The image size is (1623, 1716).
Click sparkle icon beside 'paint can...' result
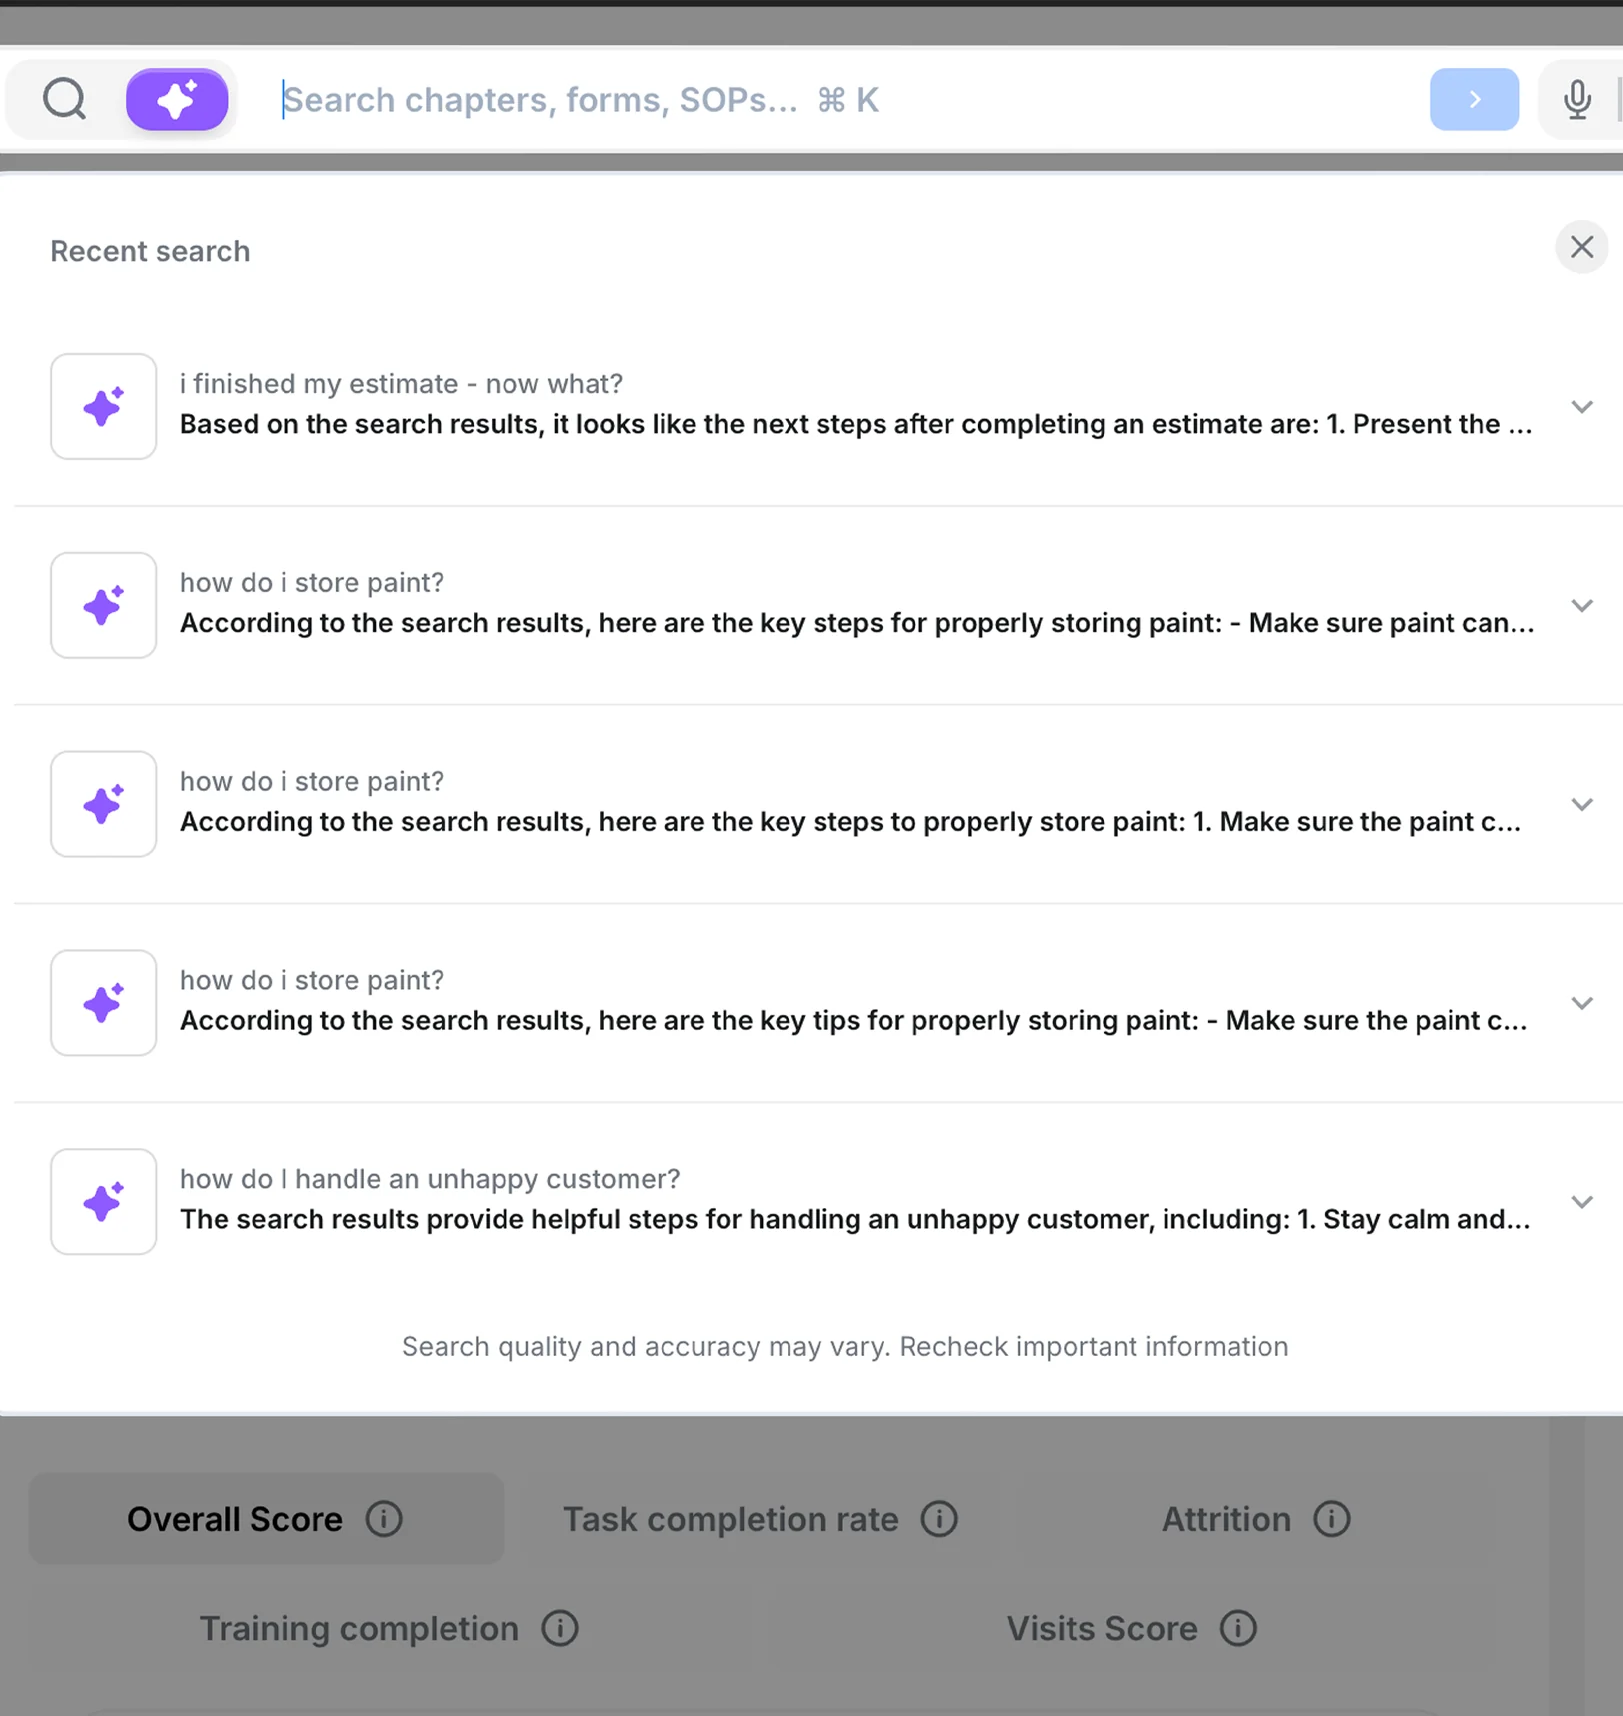pos(104,605)
